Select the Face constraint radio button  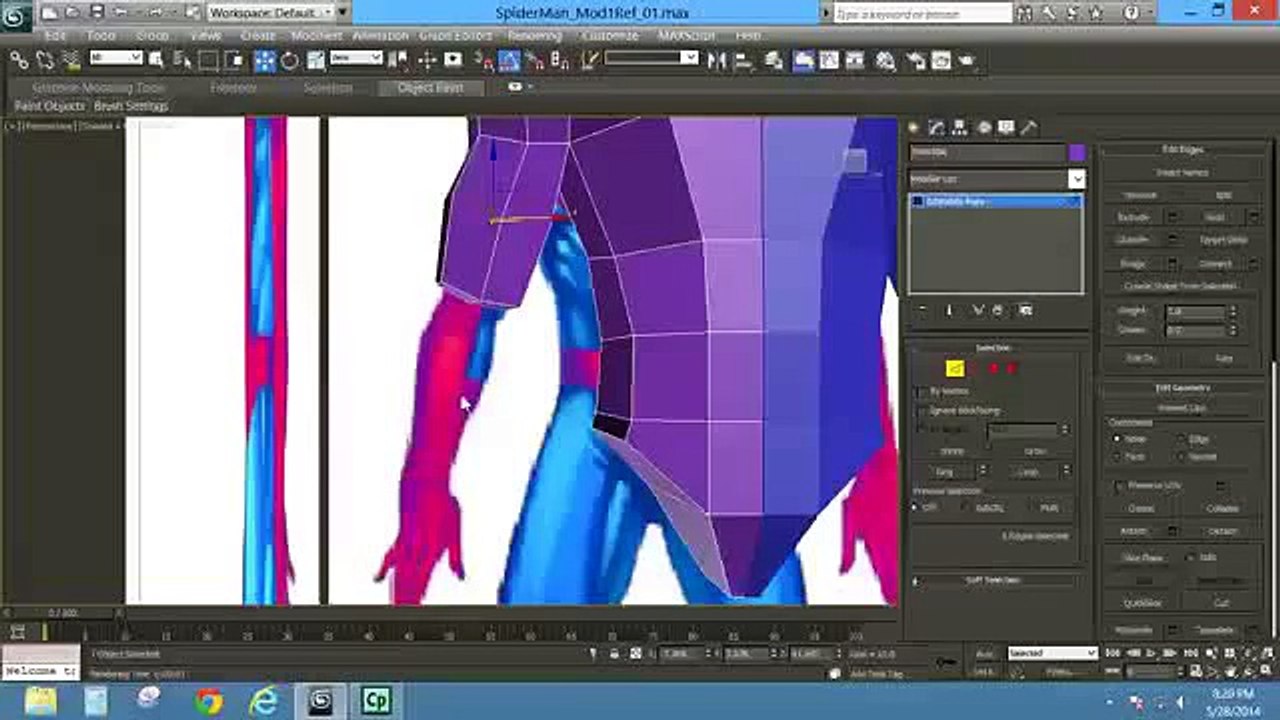[x=1117, y=456]
